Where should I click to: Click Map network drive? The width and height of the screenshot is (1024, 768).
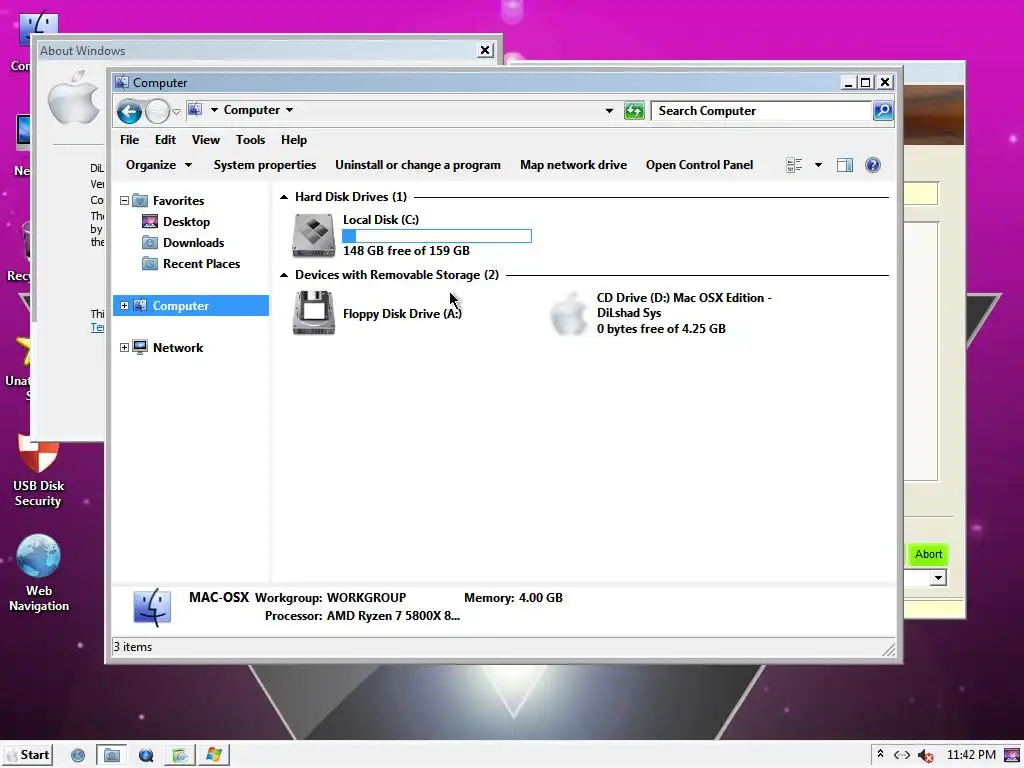[573, 165]
